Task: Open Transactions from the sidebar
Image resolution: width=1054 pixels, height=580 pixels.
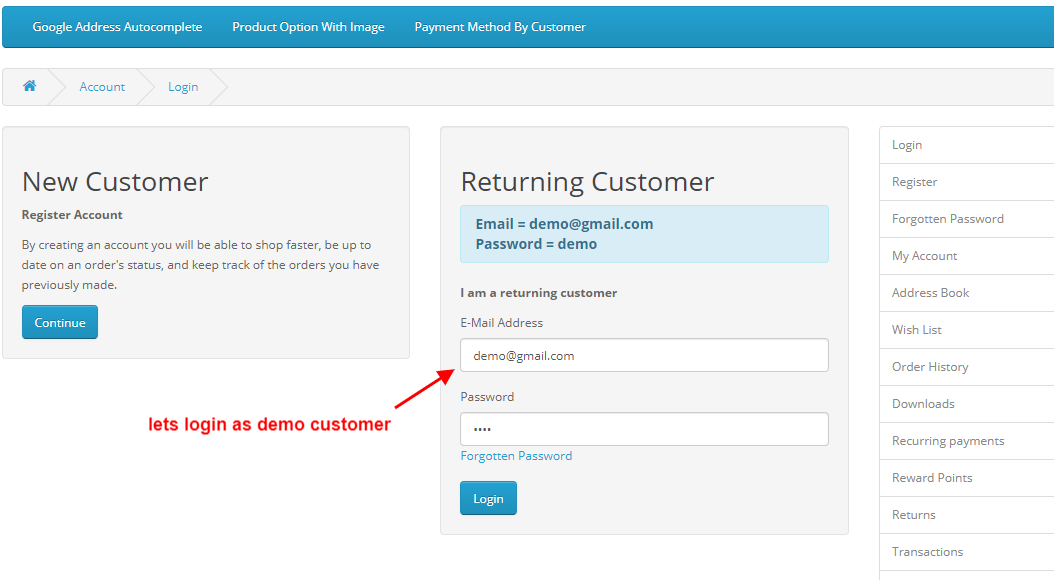Action: (x=927, y=551)
